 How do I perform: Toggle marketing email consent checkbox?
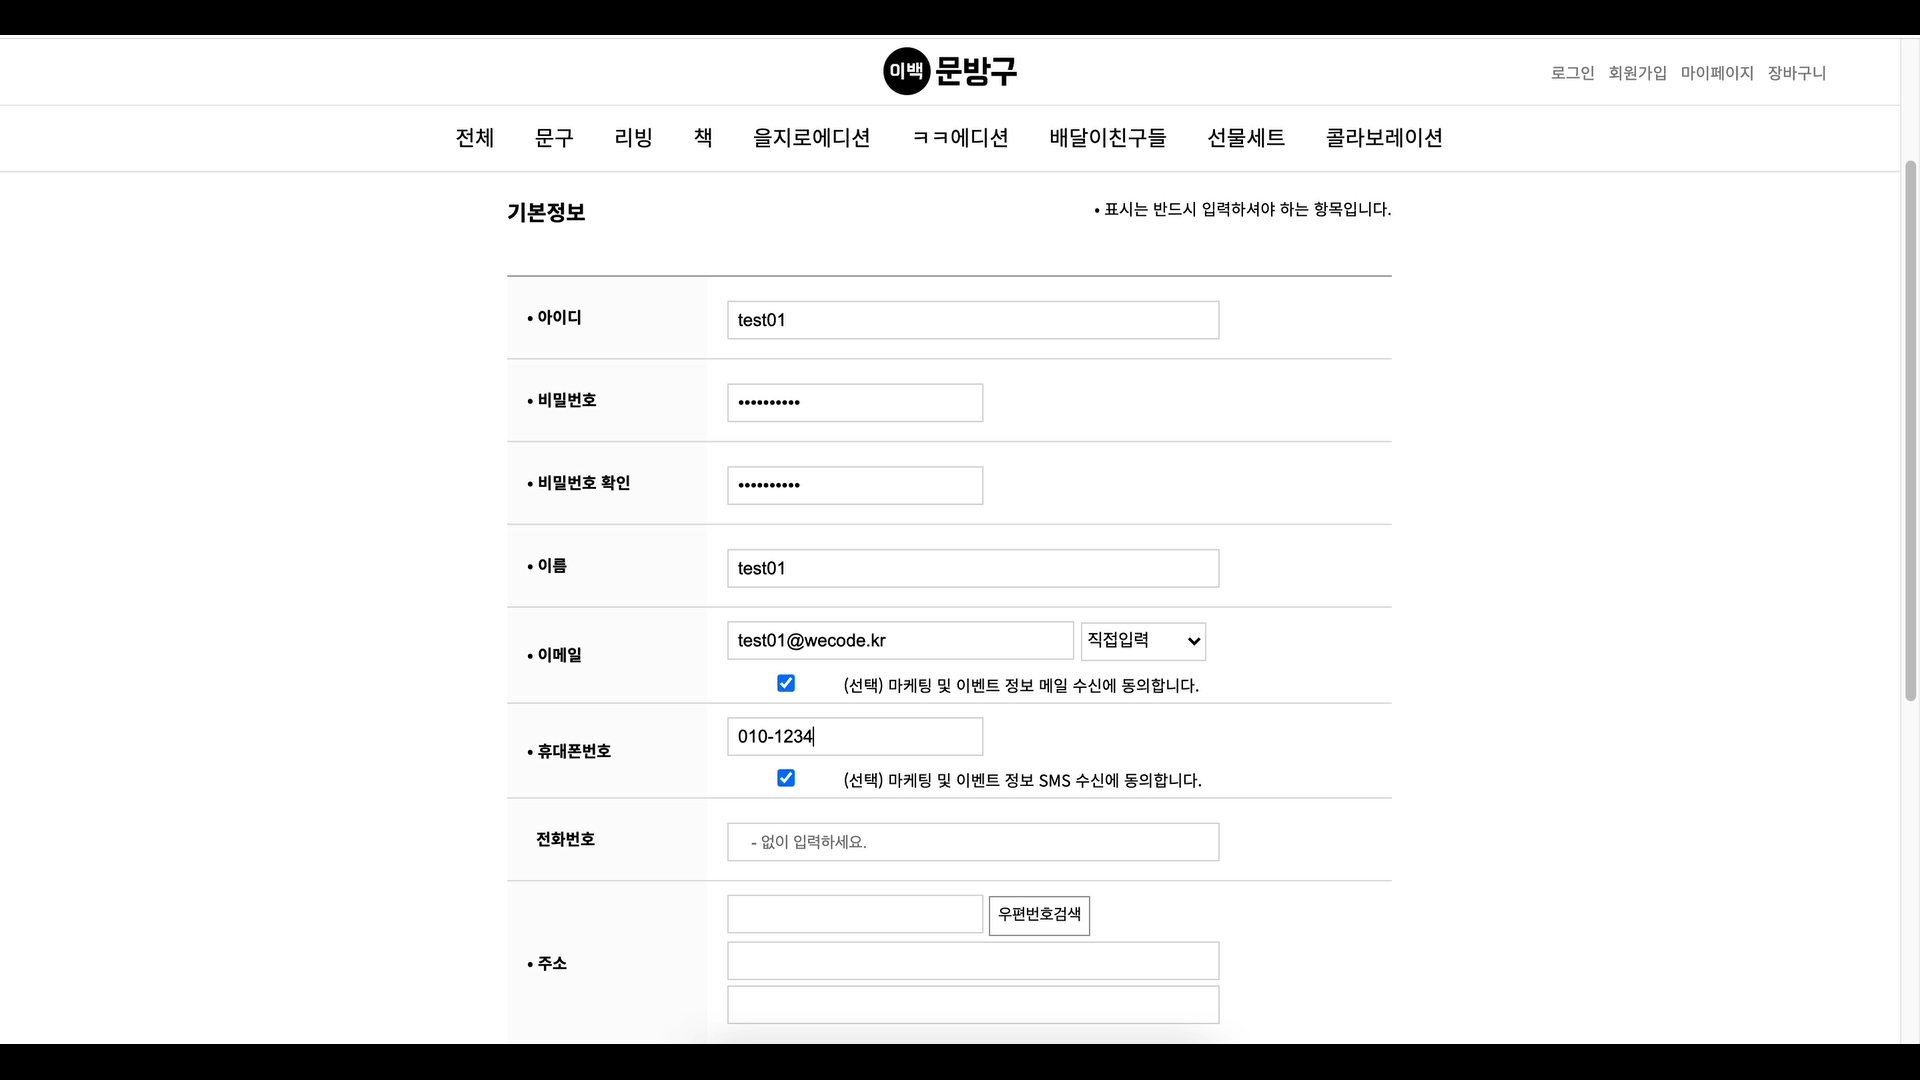tap(786, 684)
